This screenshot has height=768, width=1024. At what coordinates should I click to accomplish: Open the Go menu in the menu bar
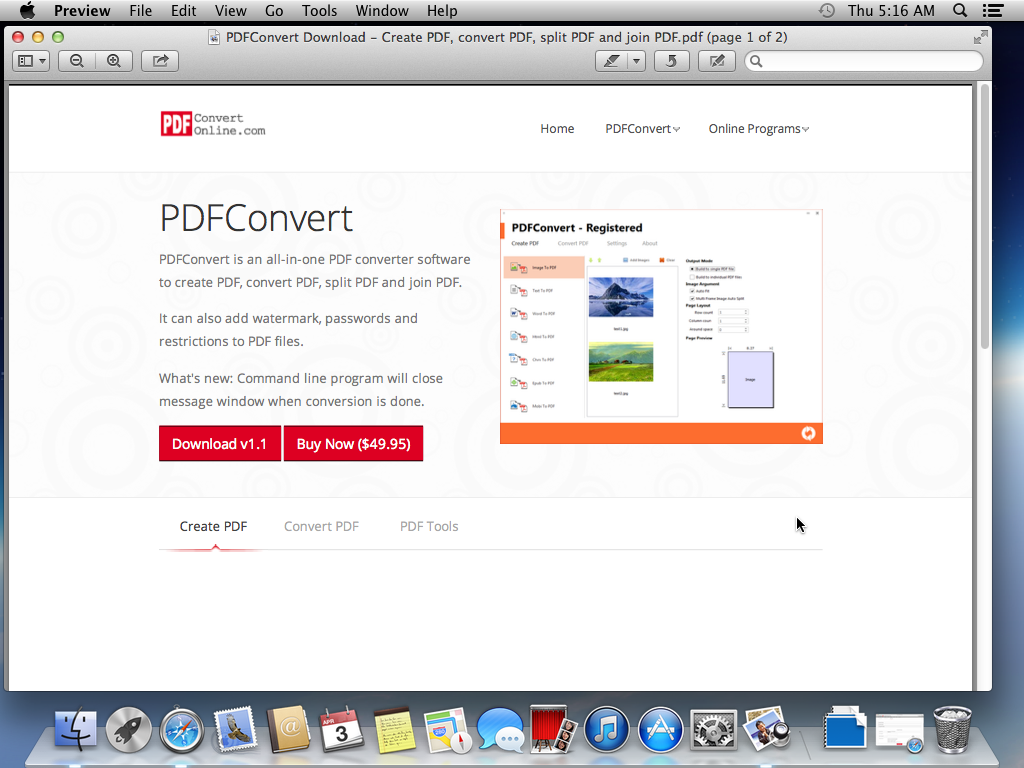point(274,11)
